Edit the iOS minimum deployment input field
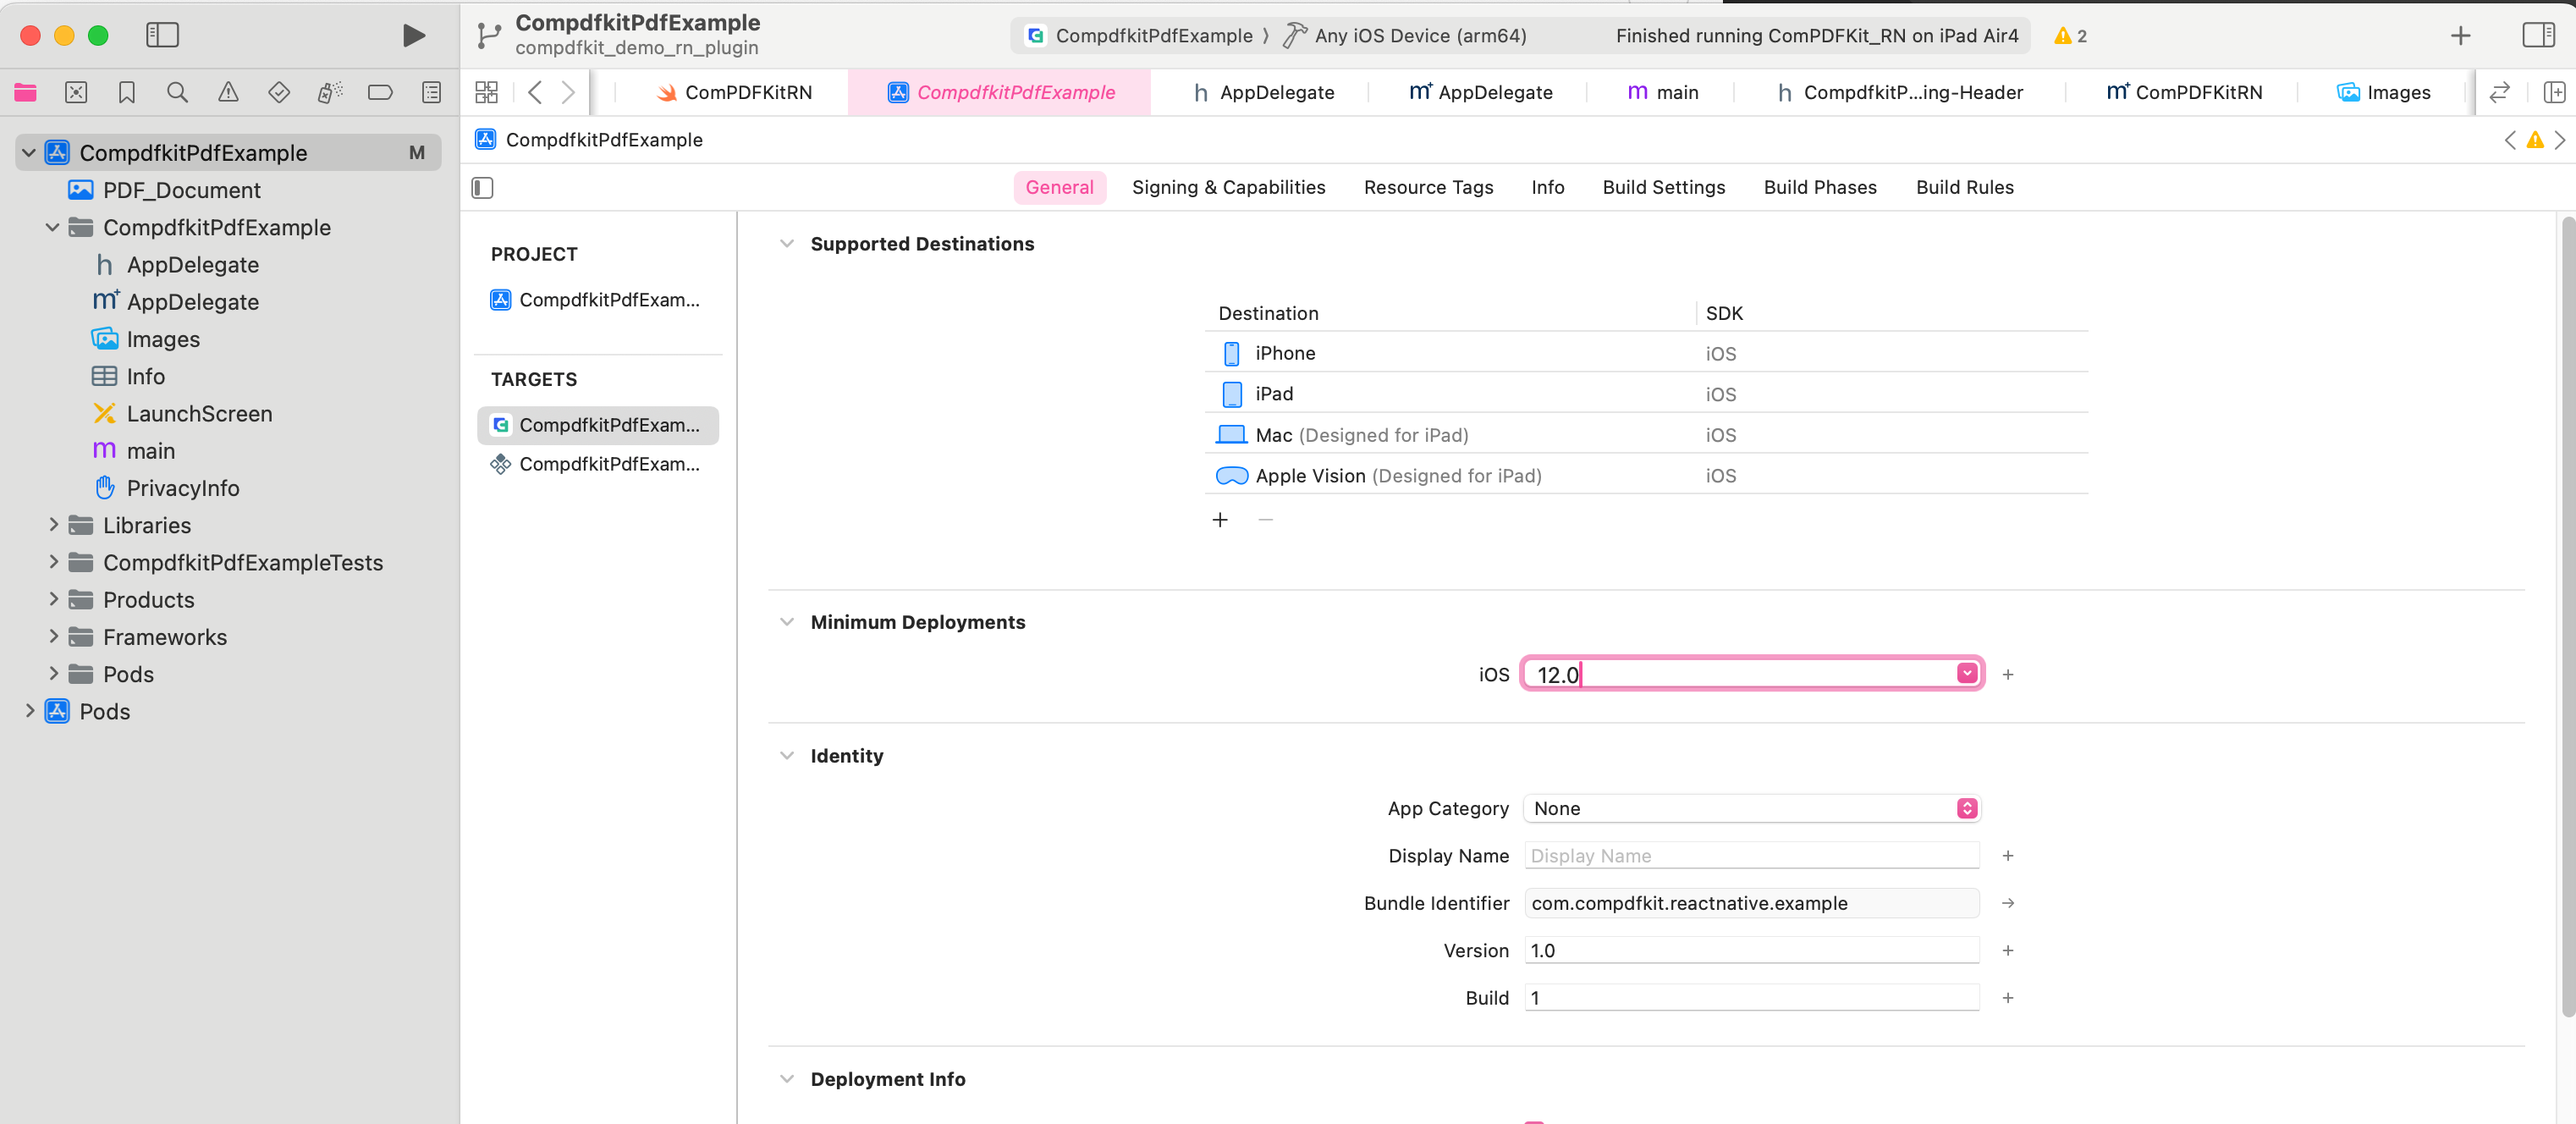 (1748, 672)
